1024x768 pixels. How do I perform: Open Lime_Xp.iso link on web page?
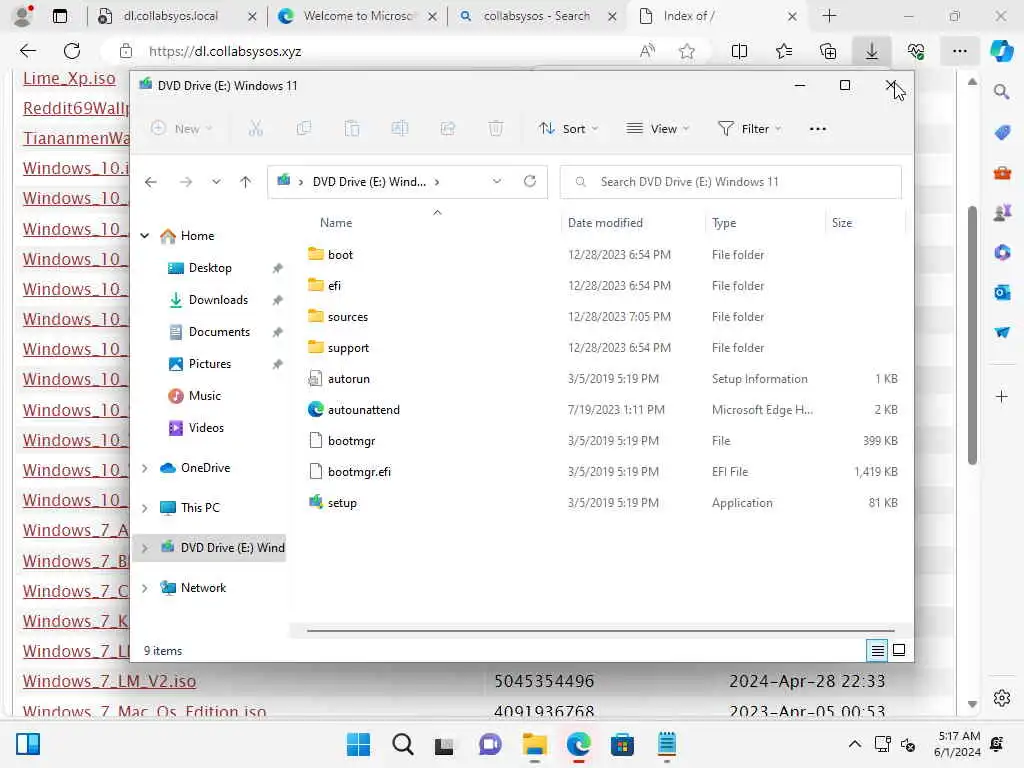click(69, 78)
